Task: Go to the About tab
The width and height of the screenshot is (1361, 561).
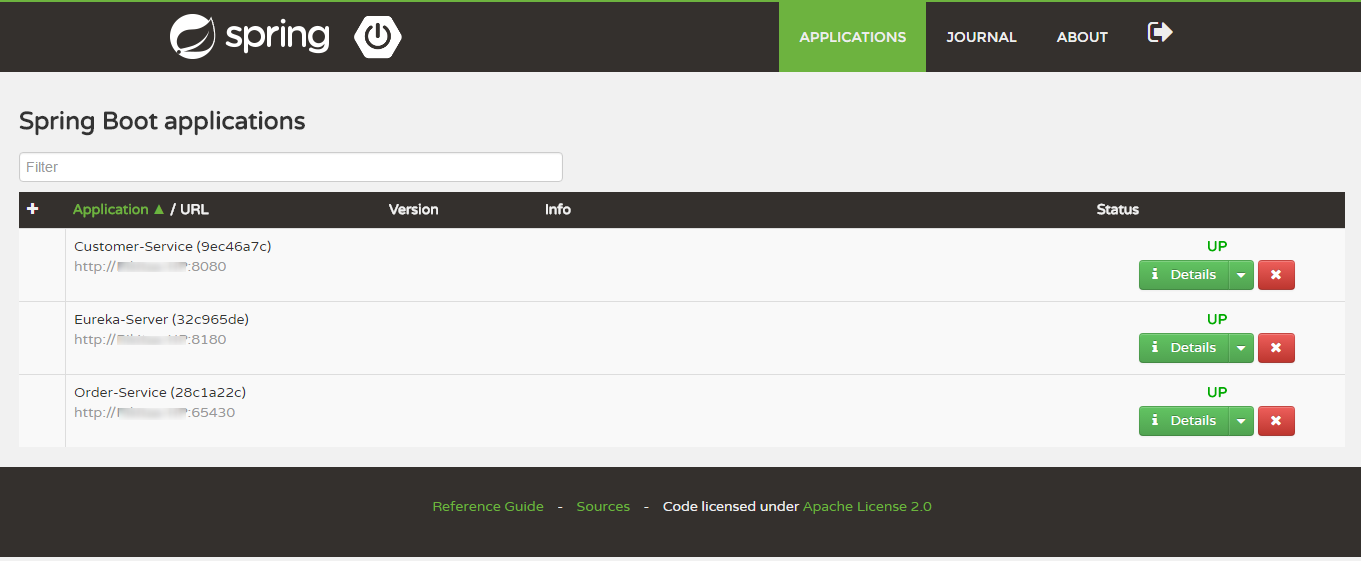Action: tap(1082, 37)
